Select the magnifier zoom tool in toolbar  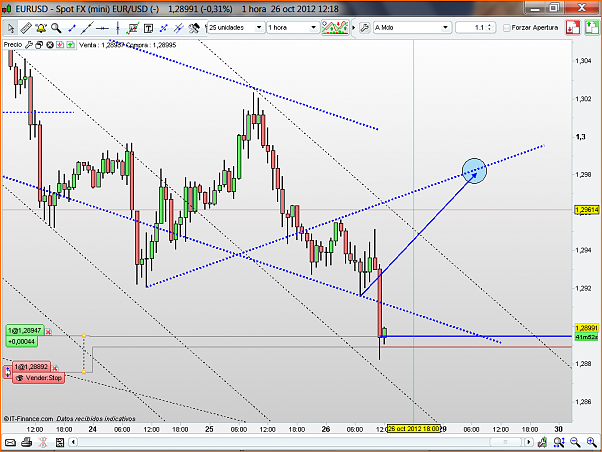[x=56, y=28]
